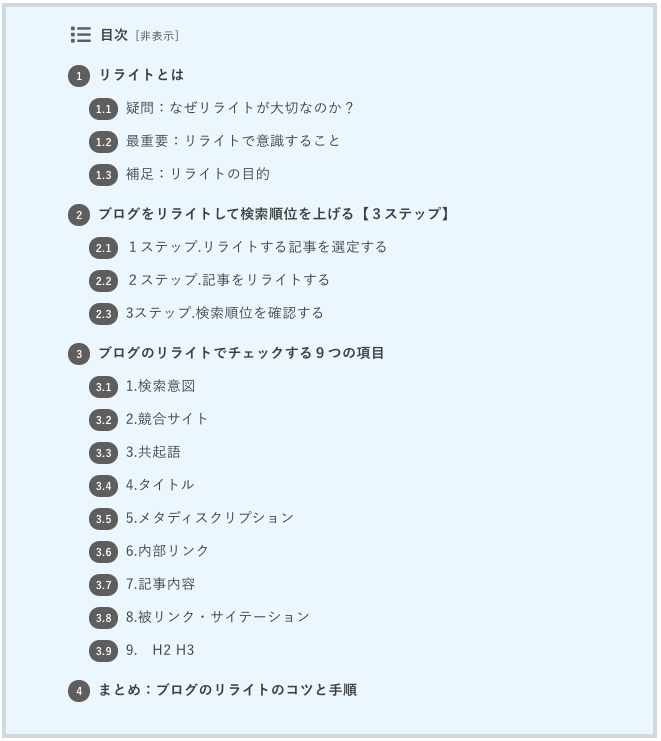The width and height of the screenshot is (661, 741).
Task: Click the number 3 section badge
Action: click(x=79, y=354)
